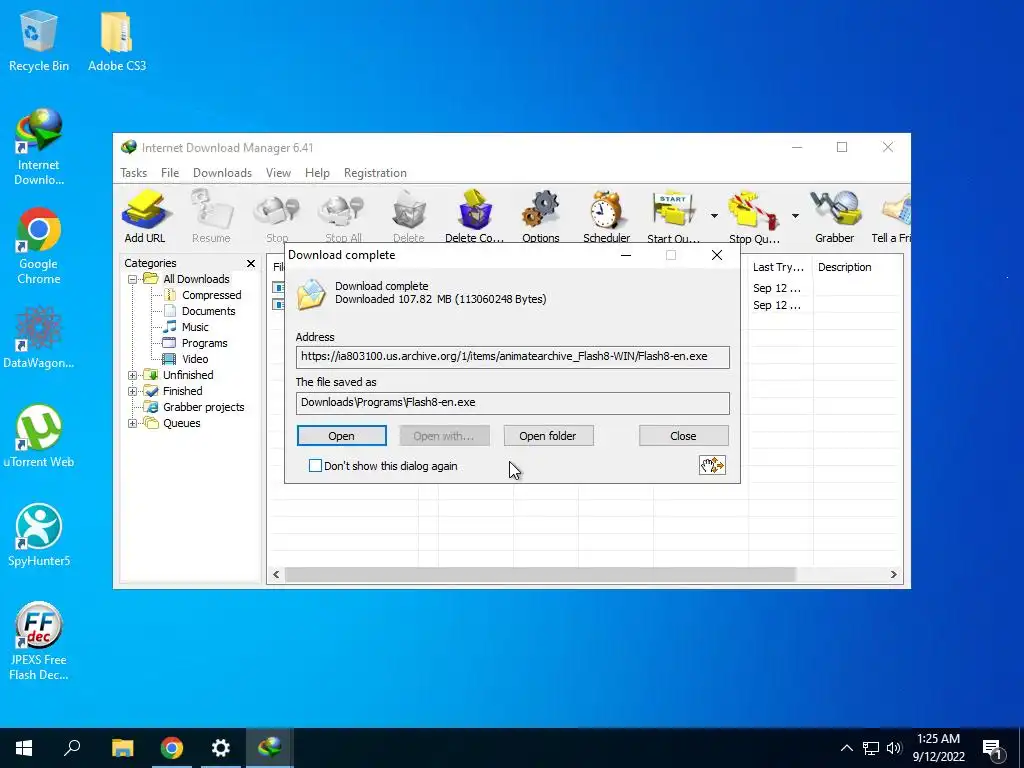Click the Stop toolbar icon
Screen dimensions: 1024x768
tap(277, 210)
